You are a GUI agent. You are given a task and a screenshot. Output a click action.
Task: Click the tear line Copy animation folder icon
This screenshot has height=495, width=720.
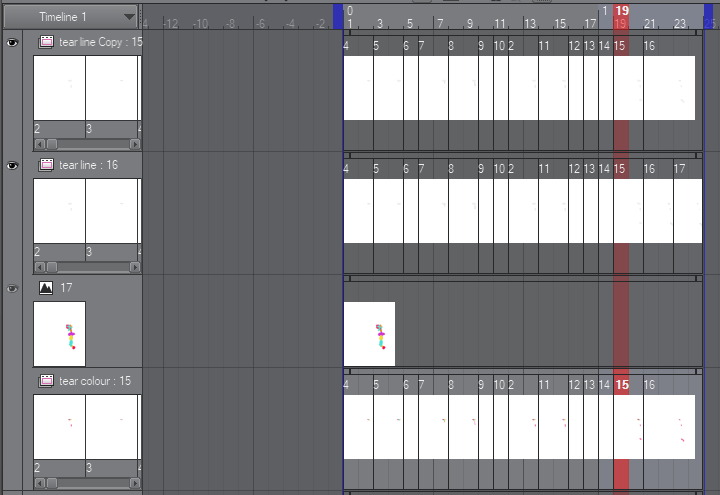point(46,42)
